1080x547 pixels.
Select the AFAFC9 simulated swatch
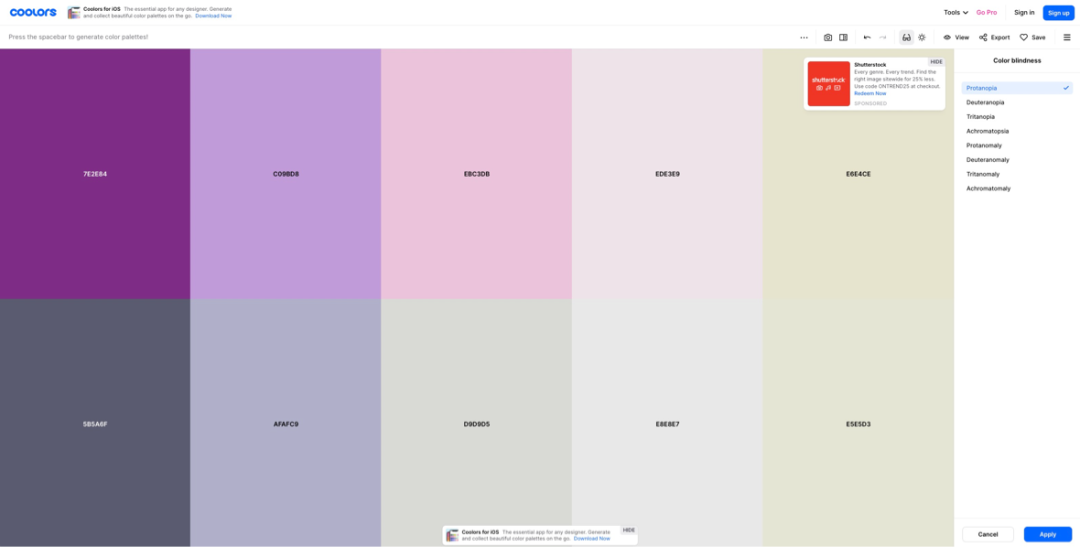(x=286, y=424)
